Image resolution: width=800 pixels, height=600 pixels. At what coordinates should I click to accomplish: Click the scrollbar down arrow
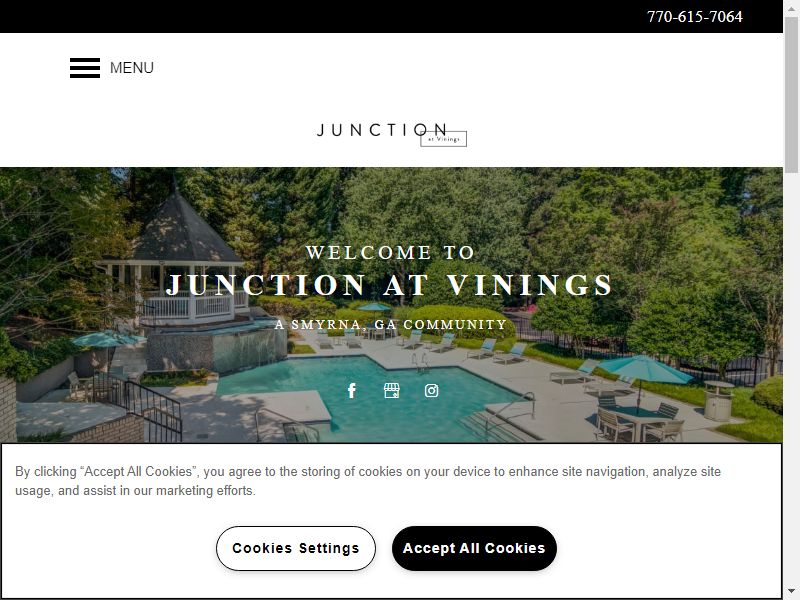pyautogui.click(x=791, y=592)
